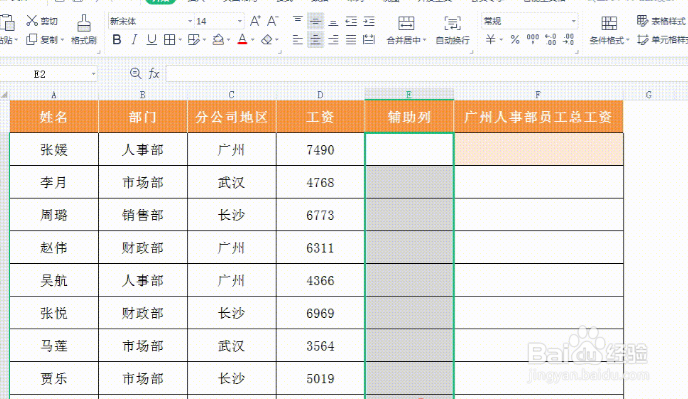The image size is (688, 399).
Task: Toggle middle vertical alignment
Action: click(315, 21)
